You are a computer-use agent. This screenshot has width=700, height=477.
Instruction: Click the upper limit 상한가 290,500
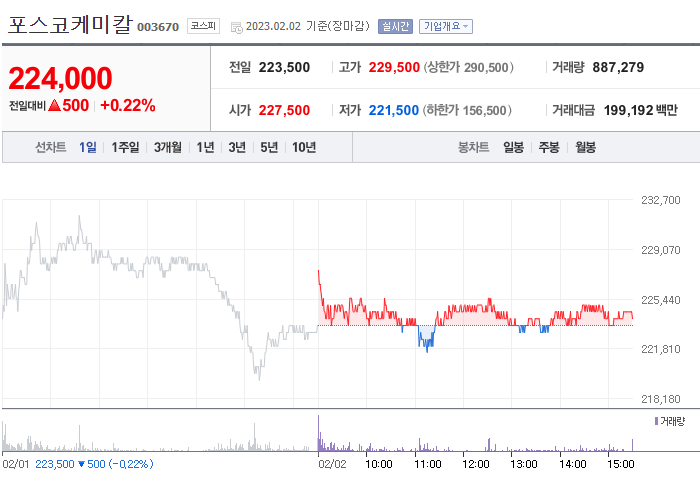point(469,67)
